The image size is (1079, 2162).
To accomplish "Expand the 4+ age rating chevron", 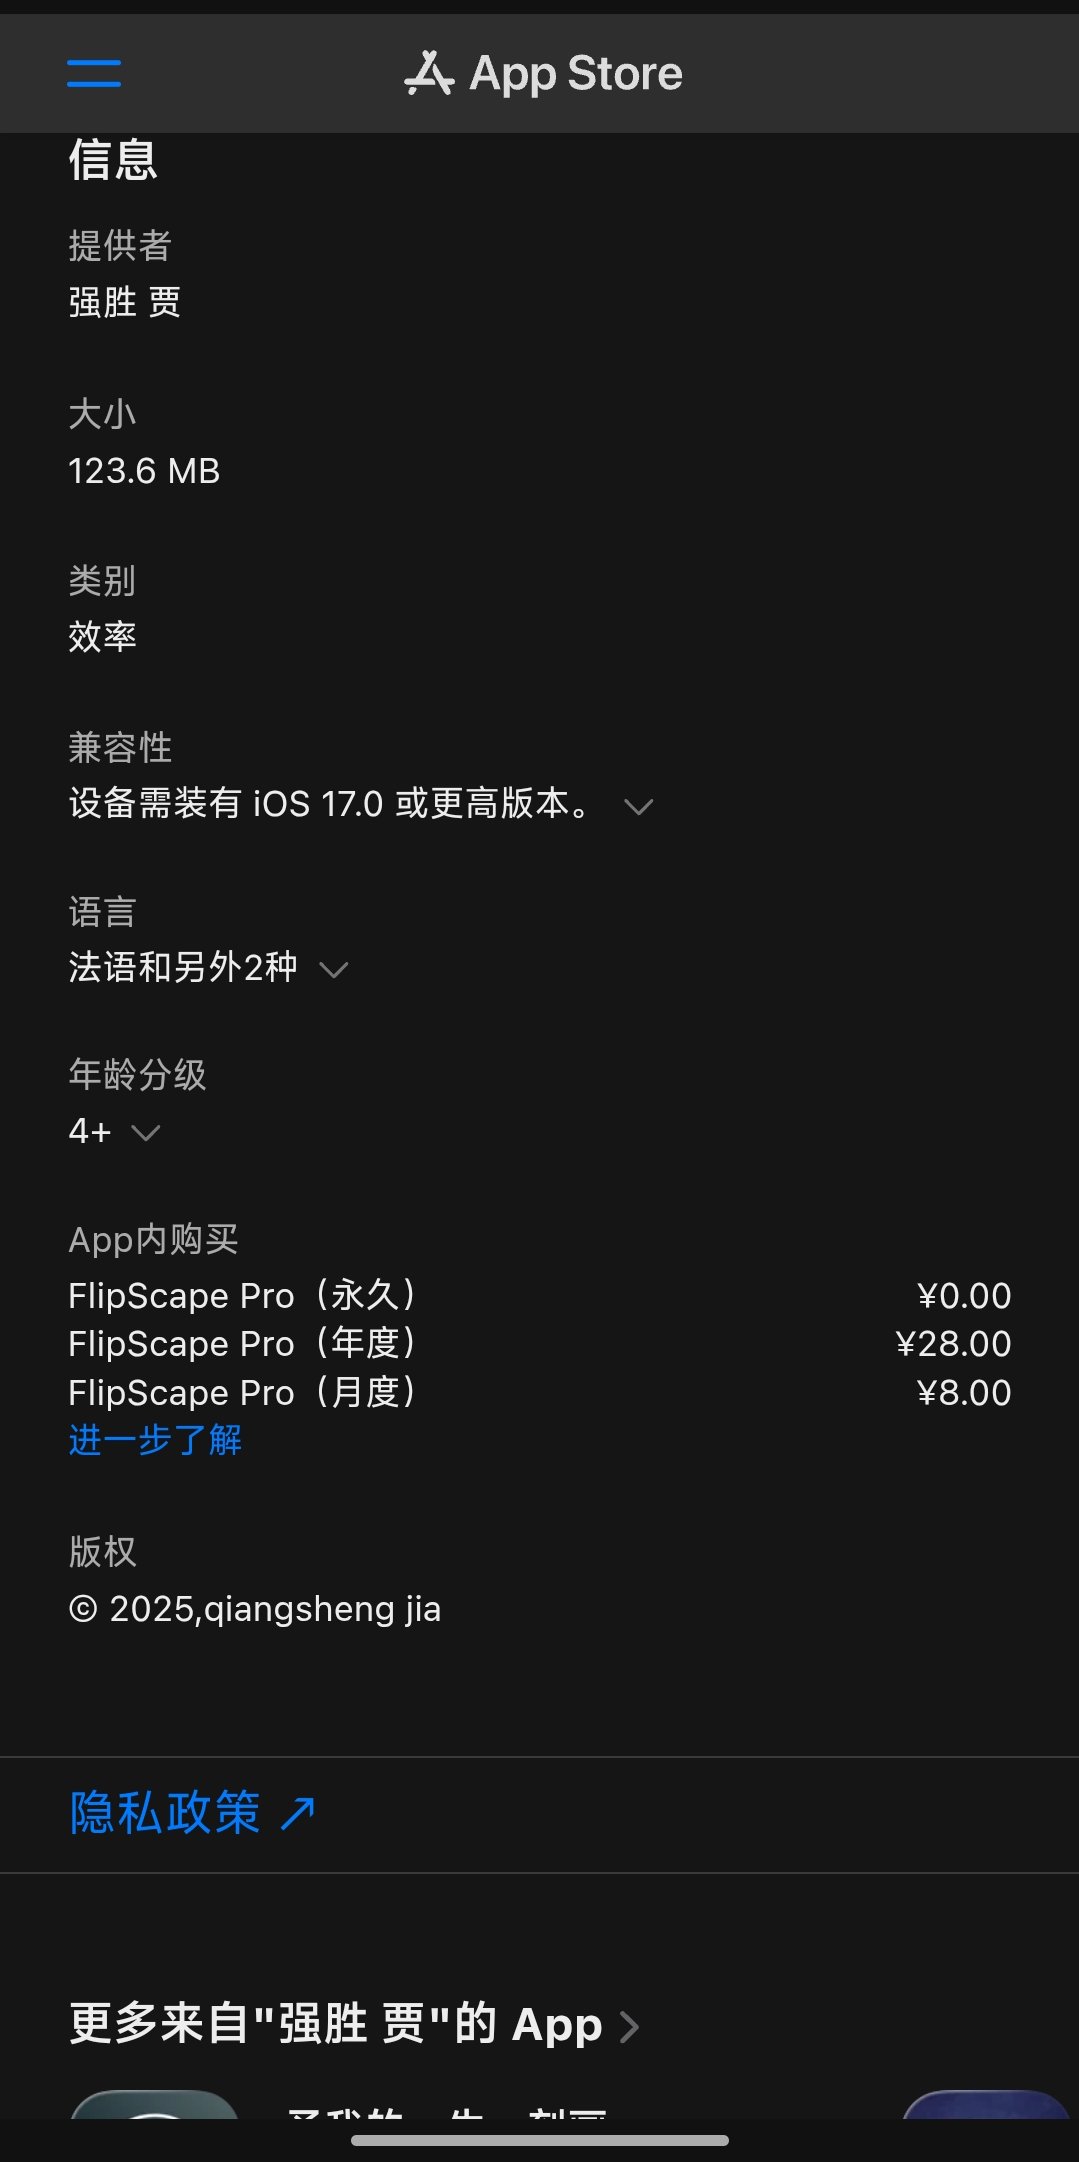I will pyautogui.click(x=146, y=1132).
